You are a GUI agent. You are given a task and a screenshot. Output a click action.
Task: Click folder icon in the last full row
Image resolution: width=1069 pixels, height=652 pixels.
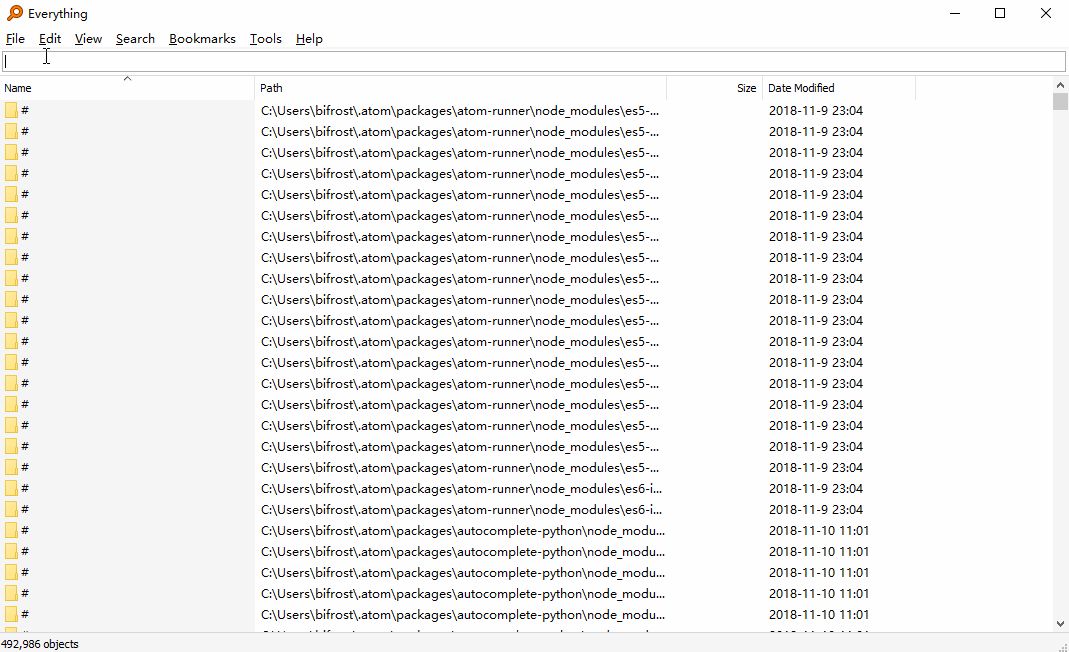pyautogui.click(x=11, y=614)
